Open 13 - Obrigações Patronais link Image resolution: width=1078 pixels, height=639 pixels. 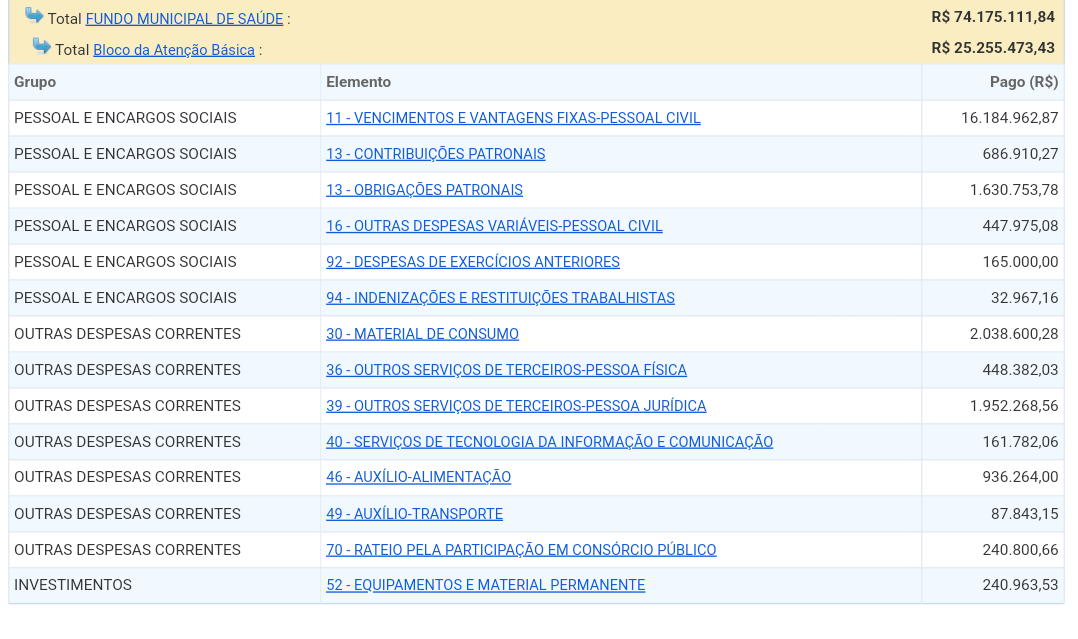click(x=424, y=190)
